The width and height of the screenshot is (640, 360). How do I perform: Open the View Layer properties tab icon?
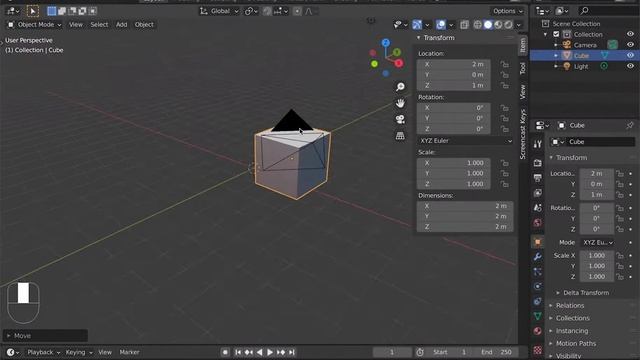[538, 193]
